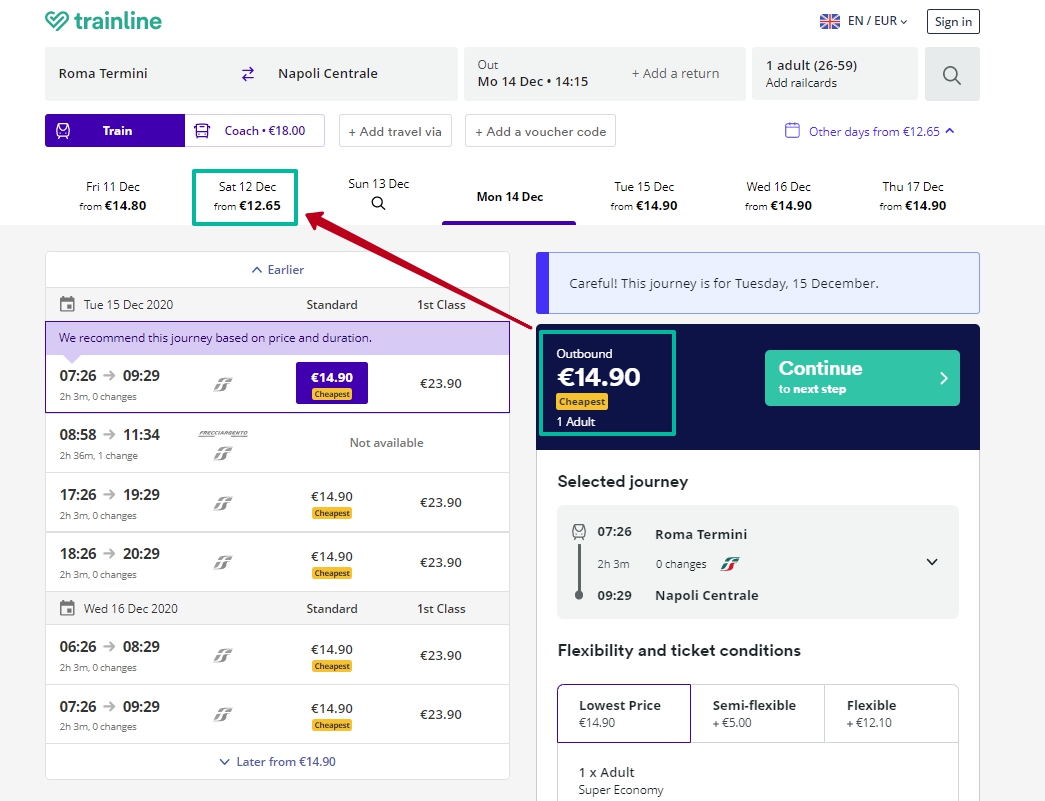Viewport: 1045px width, 801px height.
Task: Click Outbound €14.90 price summary
Action: [607, 383]
